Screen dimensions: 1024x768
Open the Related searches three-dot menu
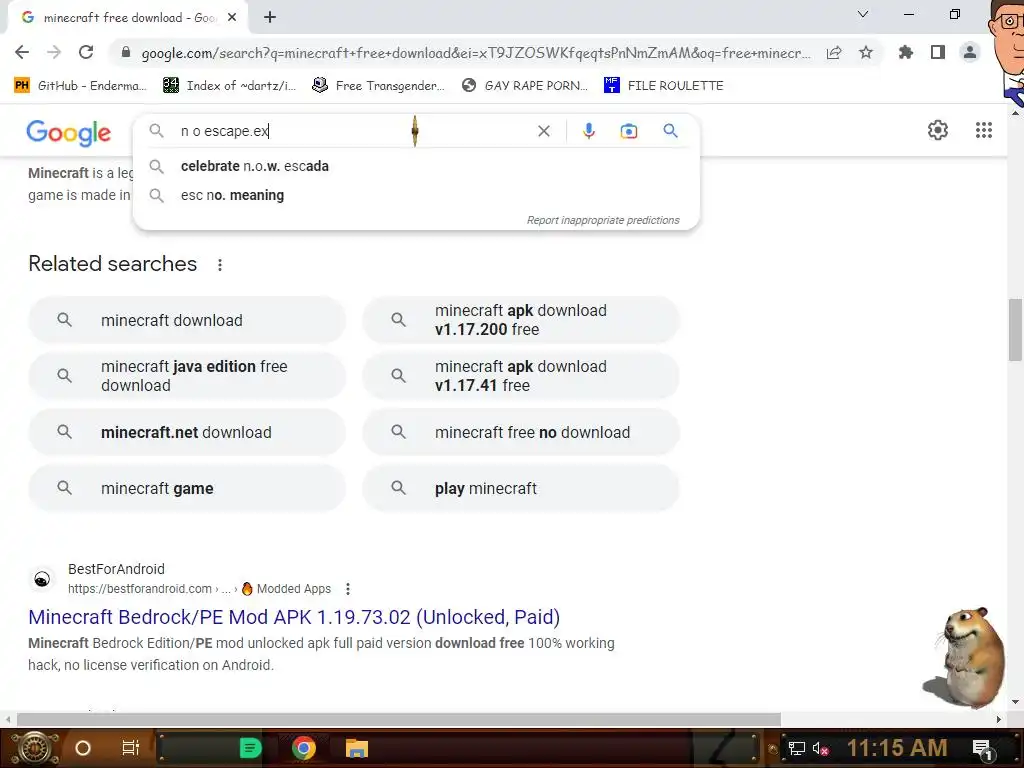pyautogui.click(x=220, y=264)
